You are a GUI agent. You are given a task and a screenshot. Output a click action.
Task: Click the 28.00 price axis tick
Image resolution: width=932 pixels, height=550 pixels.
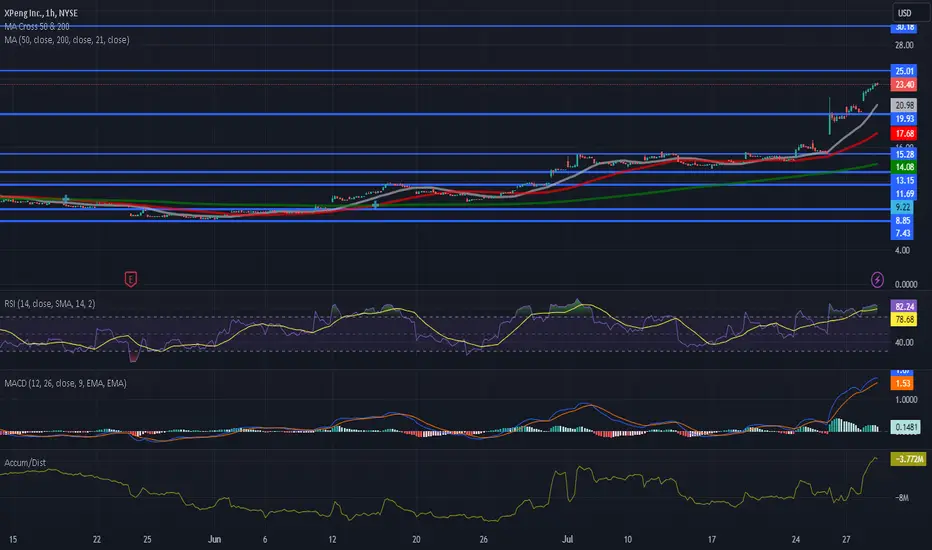tap(904, 45)
